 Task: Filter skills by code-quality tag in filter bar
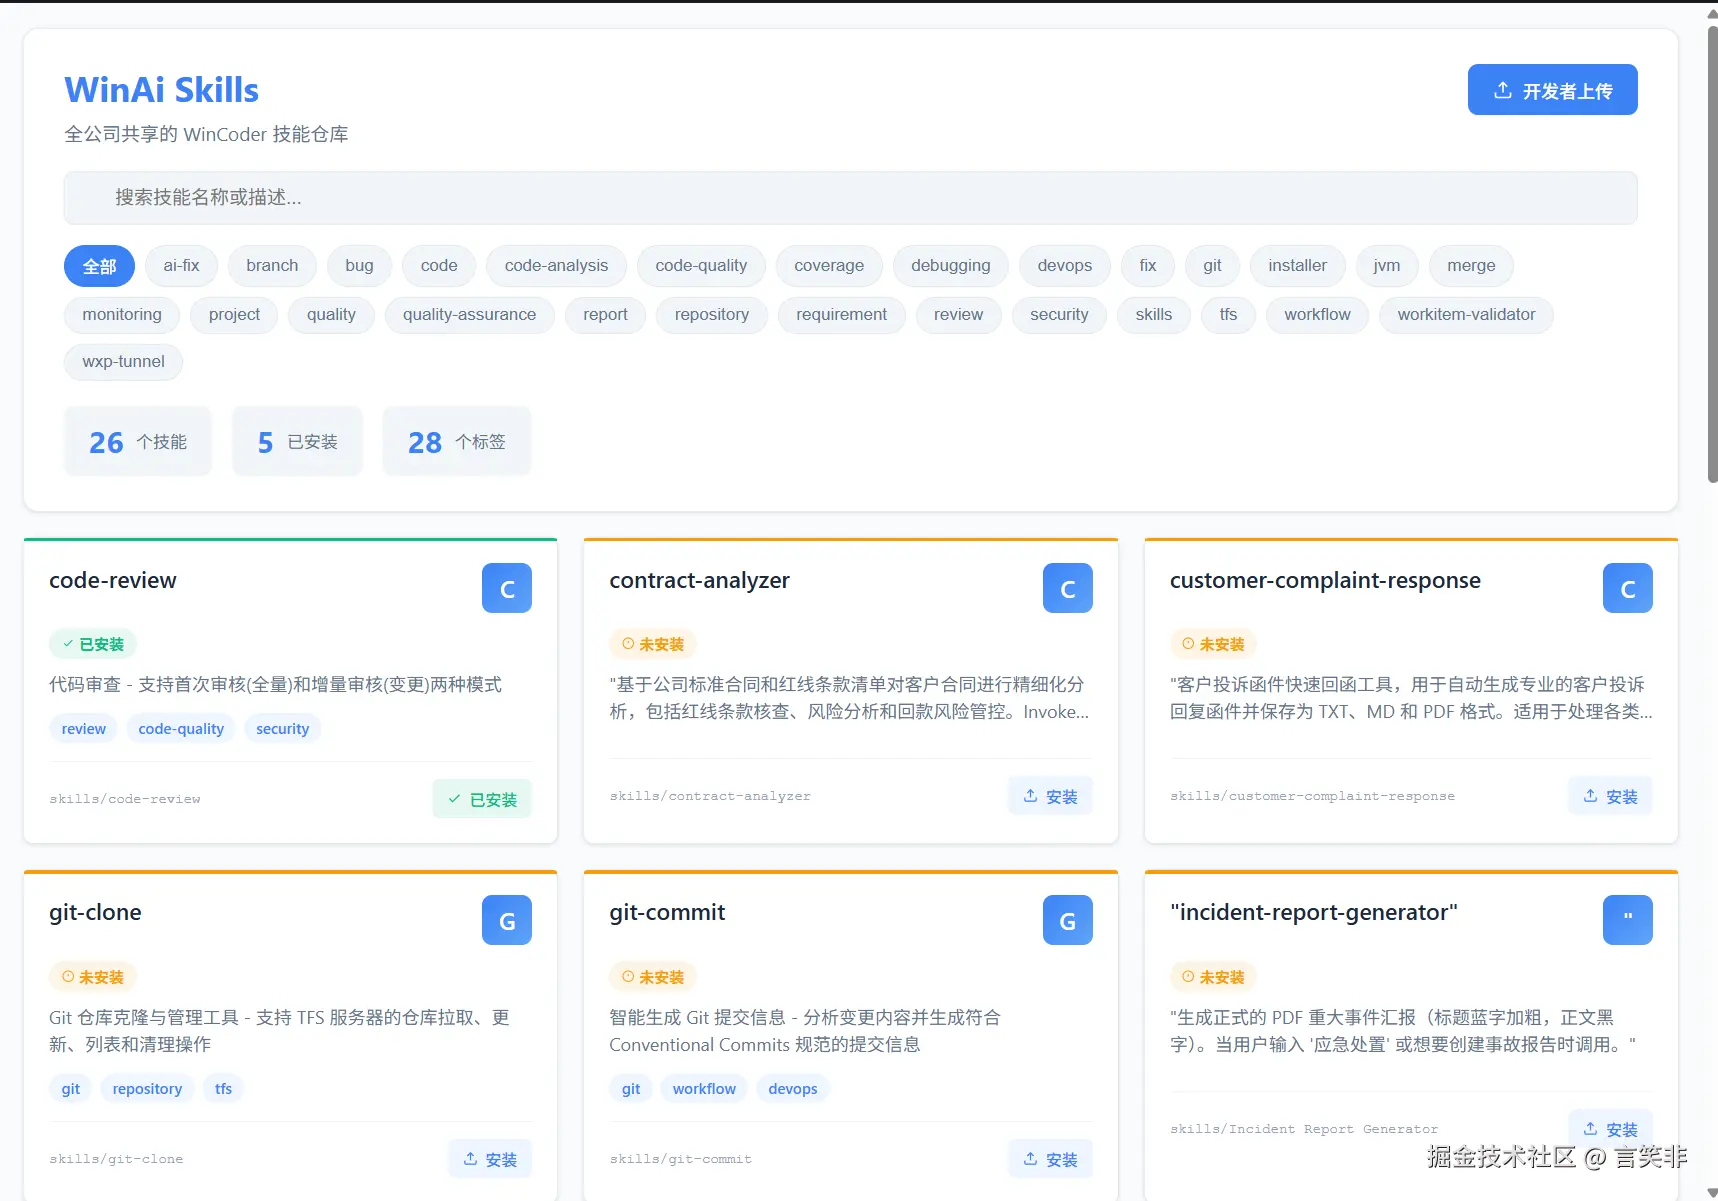701,266
